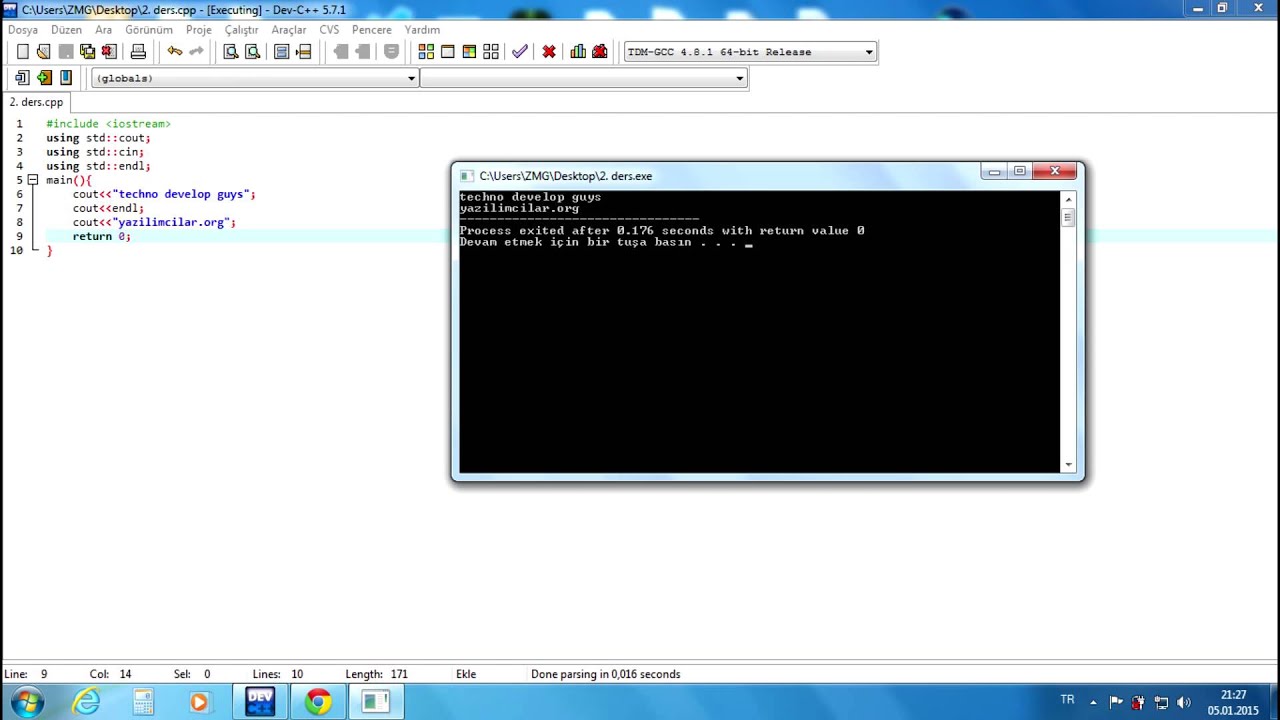Click the Compile & Run icon
The width and height of the screenshot is (1280, 720).
click(469, 52)
